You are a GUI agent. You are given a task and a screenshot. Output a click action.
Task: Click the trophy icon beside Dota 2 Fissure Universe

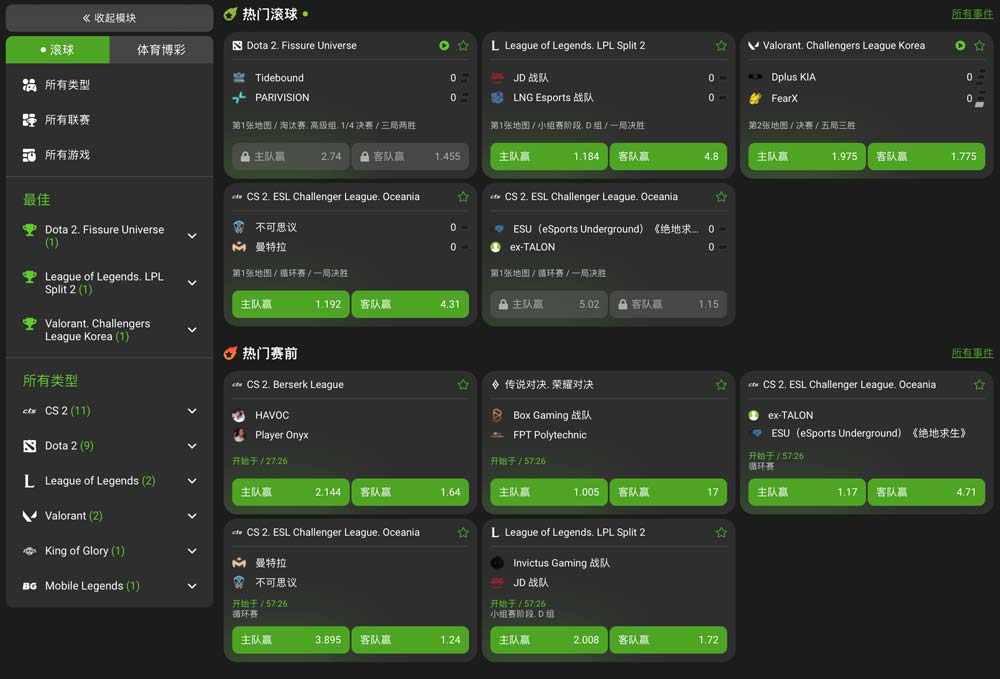[x=29, y=230]
